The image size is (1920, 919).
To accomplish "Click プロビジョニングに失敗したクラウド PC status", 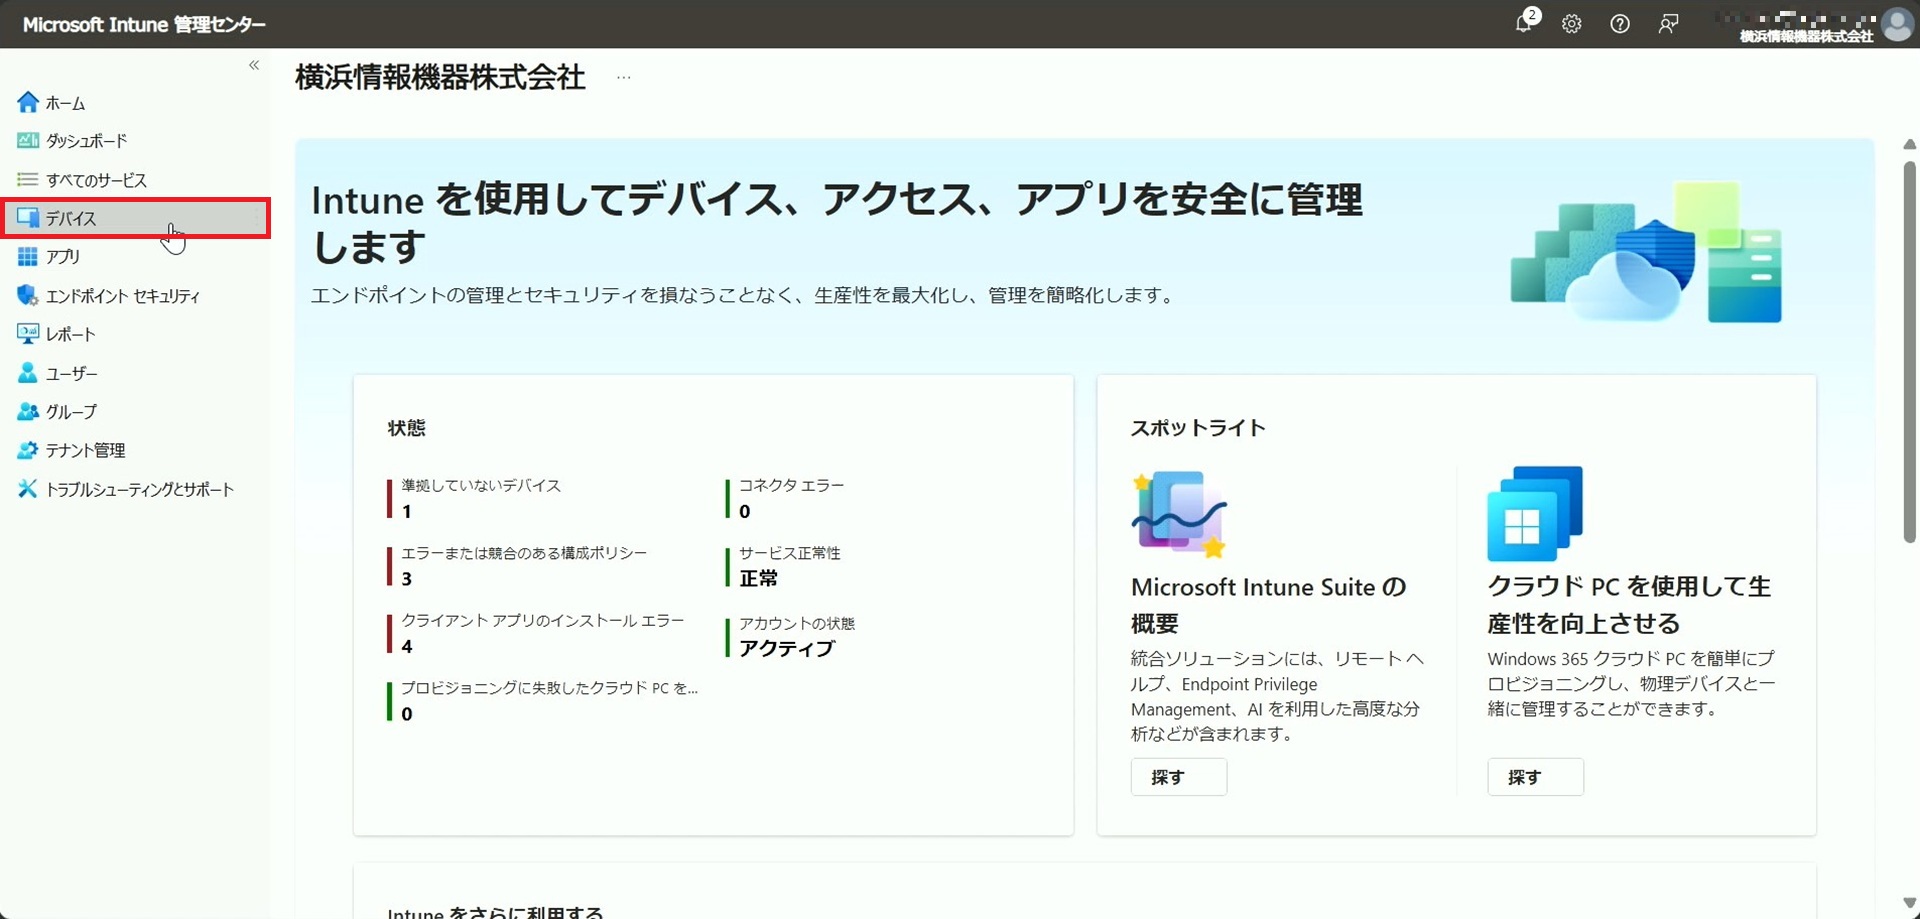I will [550, 688].
